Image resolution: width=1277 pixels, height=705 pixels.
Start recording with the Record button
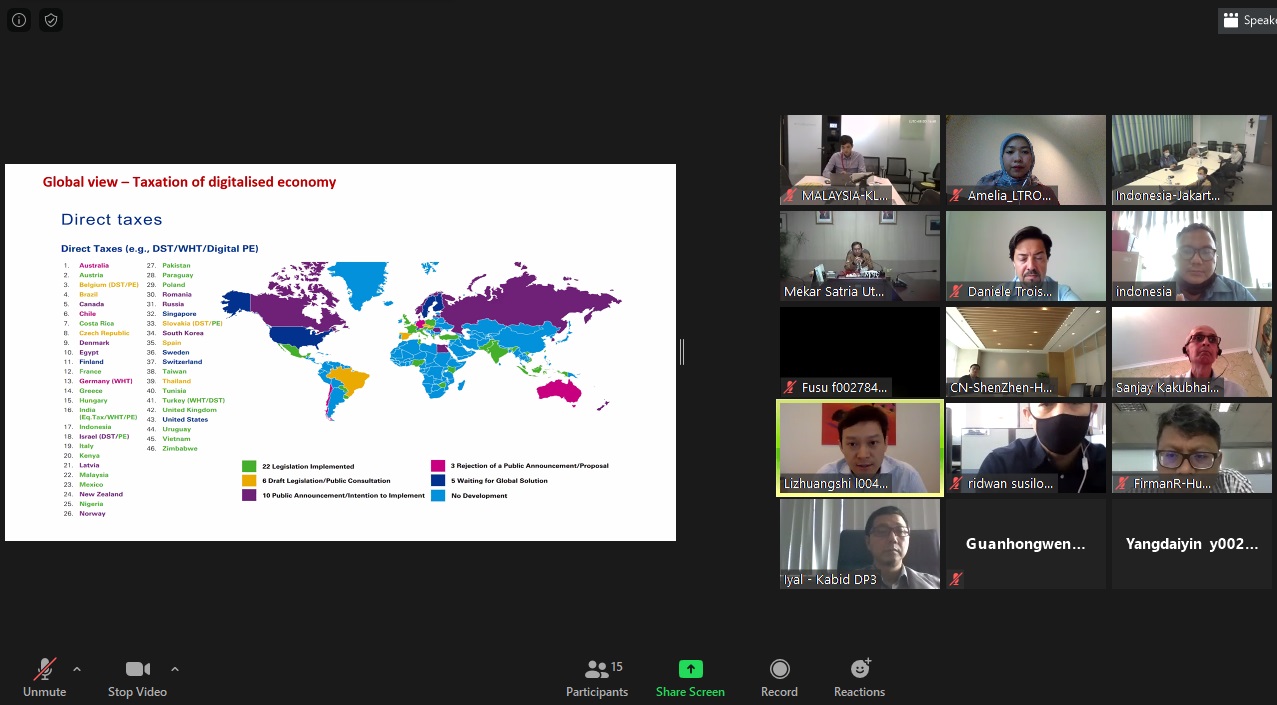pyautogui.click(x=779, y=678)
